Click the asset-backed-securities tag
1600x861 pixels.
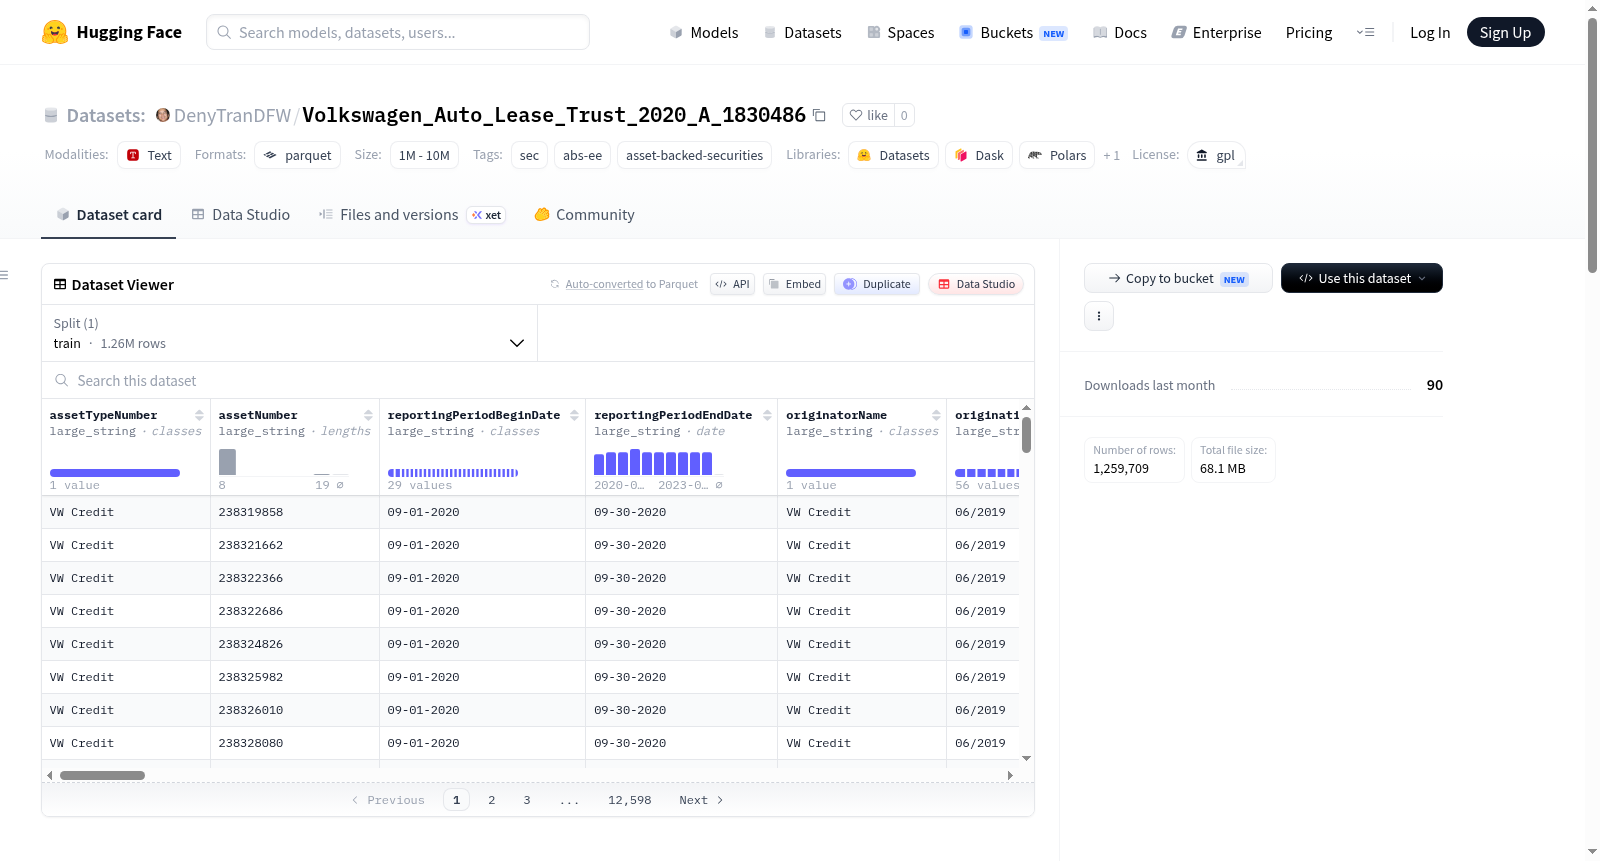pos(694,155)
